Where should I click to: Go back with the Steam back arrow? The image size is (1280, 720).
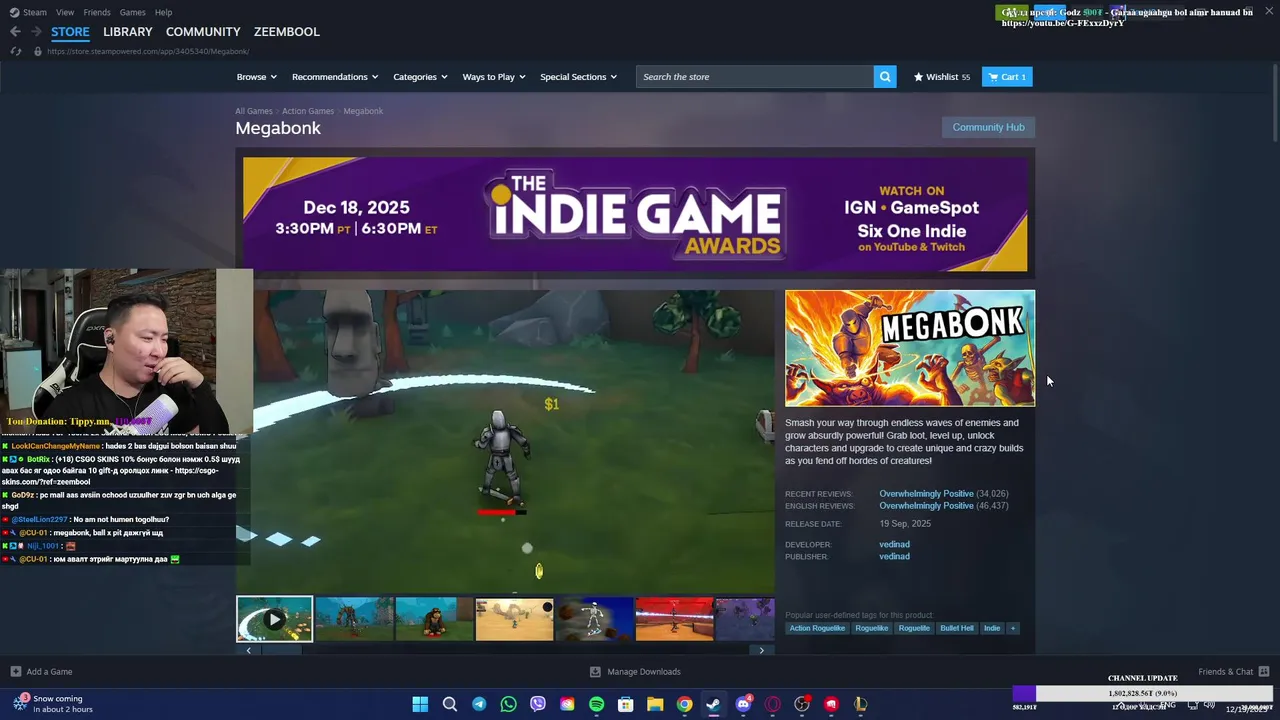pos(15,32)
